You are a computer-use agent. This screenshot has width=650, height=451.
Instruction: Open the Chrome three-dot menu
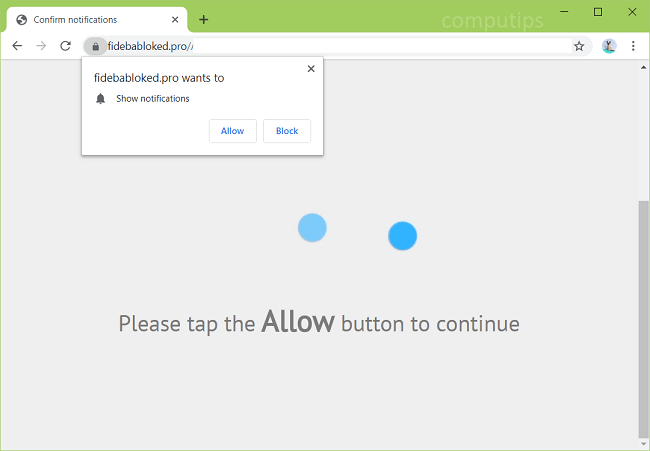tap(633, 46)
